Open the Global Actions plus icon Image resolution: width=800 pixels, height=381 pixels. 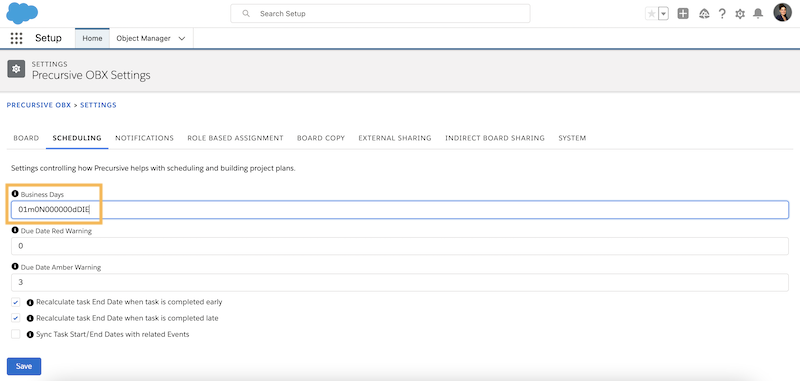683,14
